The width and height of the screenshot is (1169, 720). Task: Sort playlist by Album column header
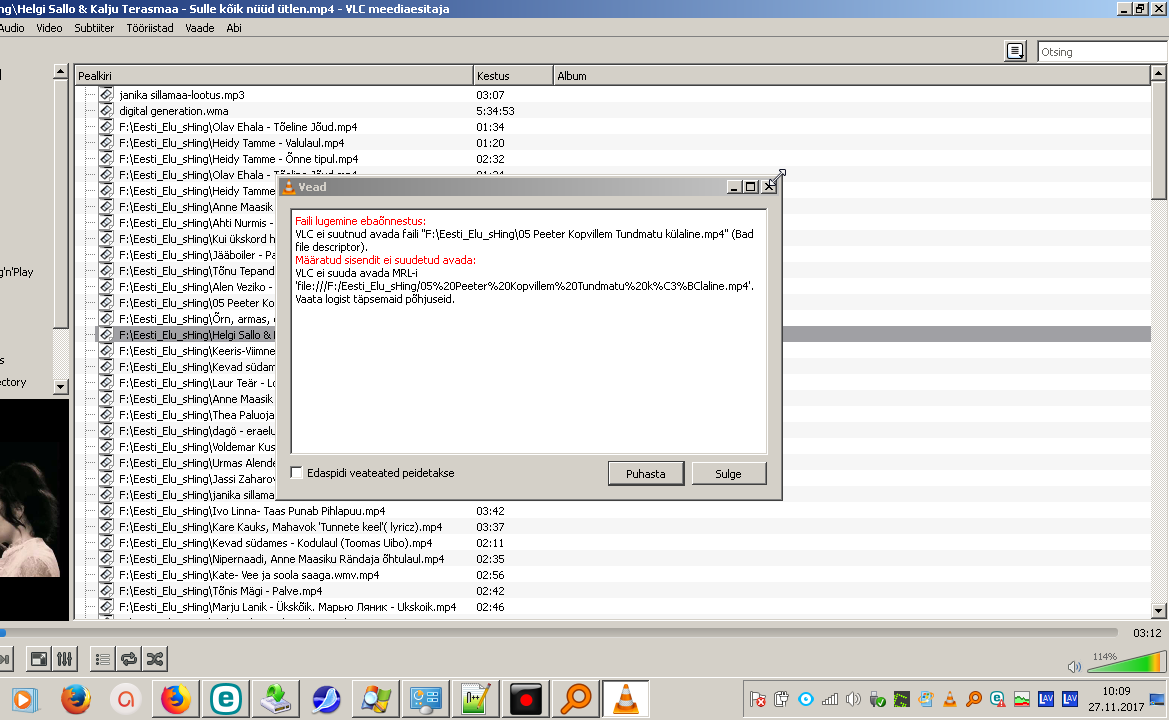852,75
